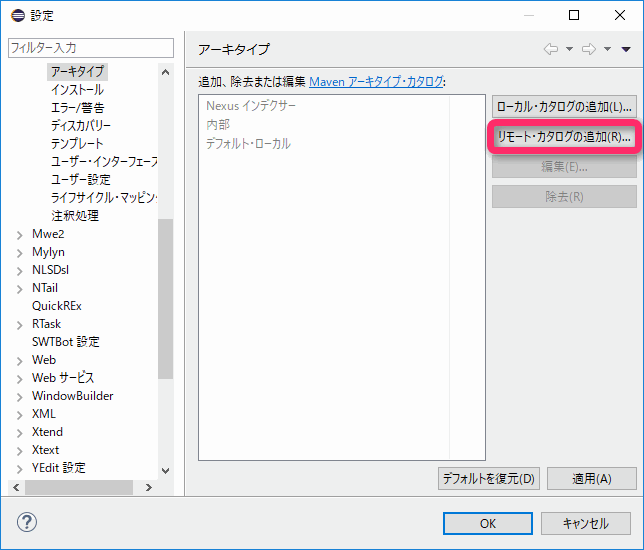Select 注釈処理 in the tree
Screen dimensions: 644x550
click(75, 215)
